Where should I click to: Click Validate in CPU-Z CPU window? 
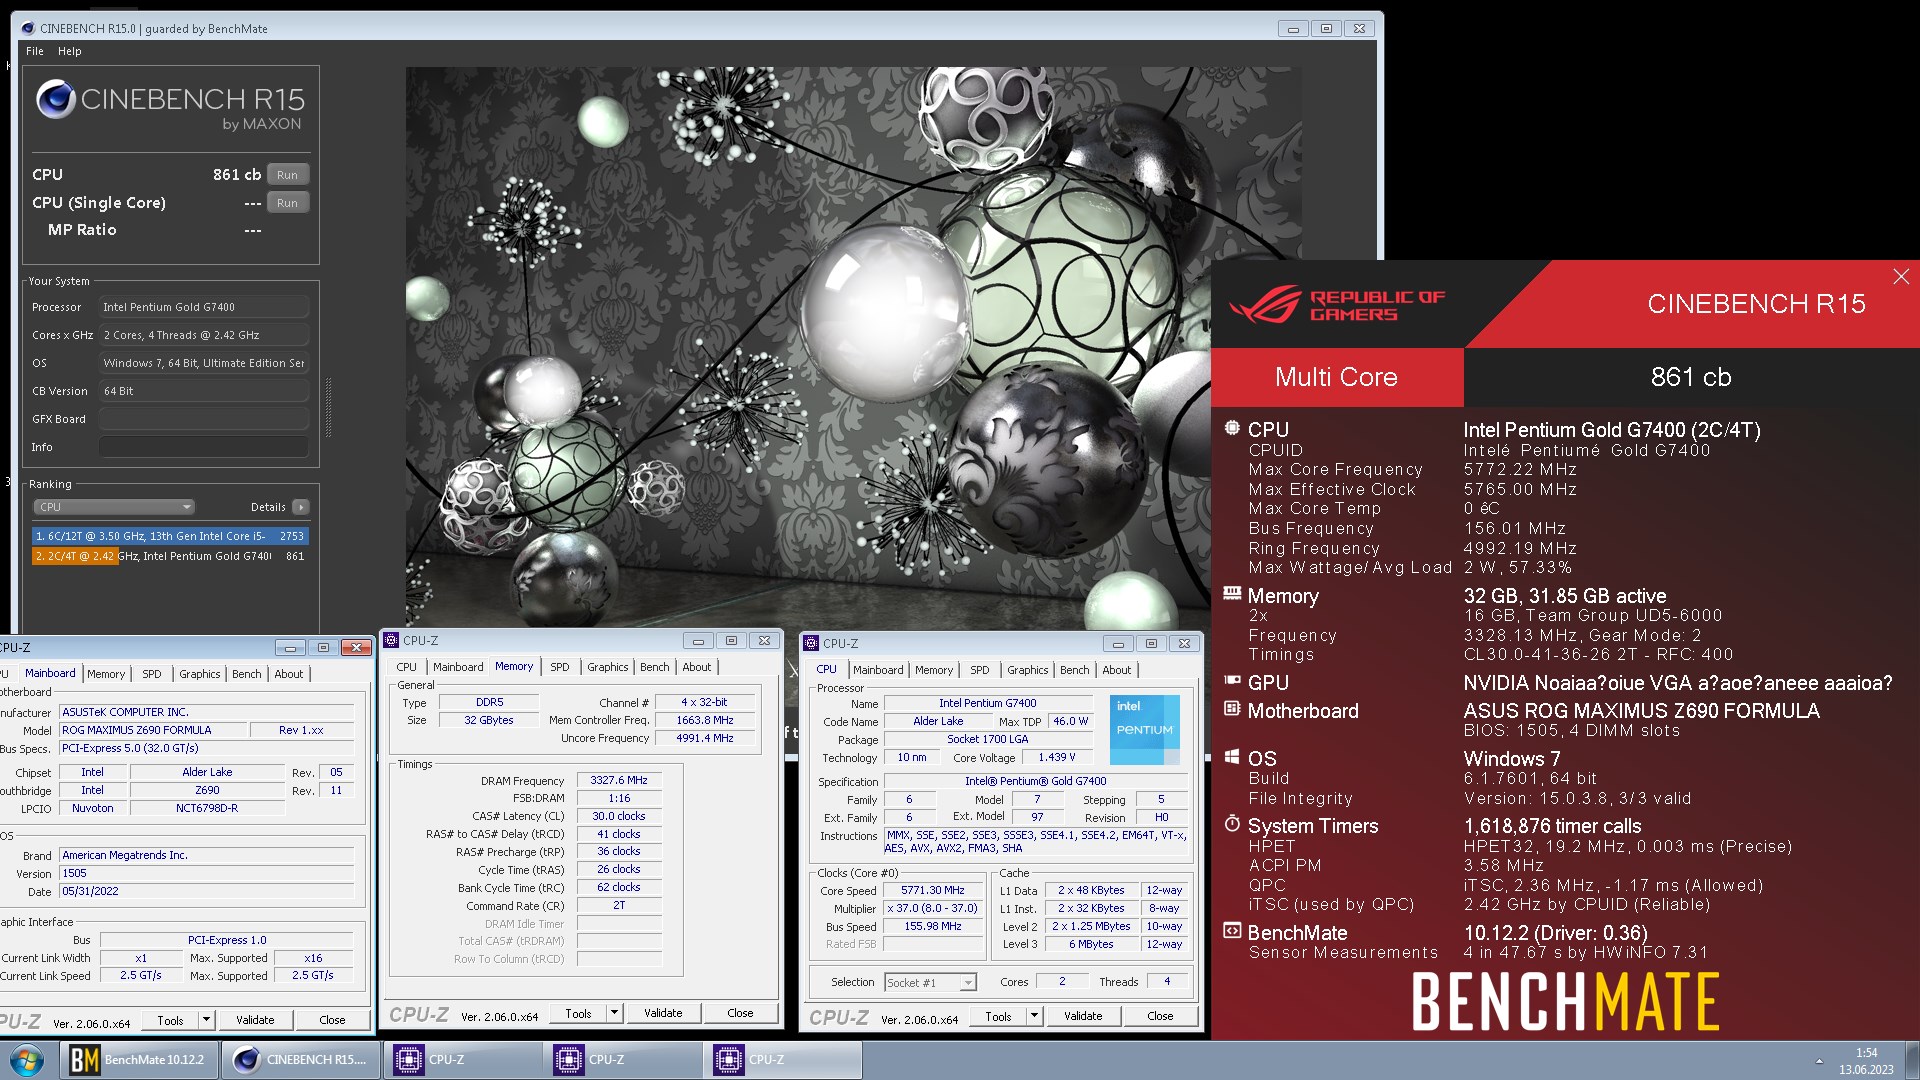[x=1083, y=1016]
